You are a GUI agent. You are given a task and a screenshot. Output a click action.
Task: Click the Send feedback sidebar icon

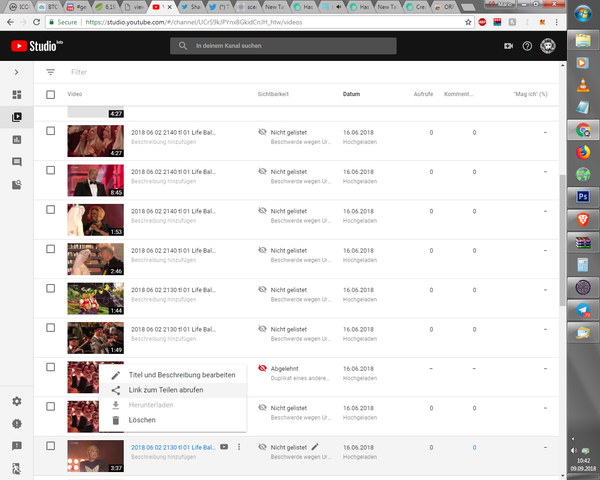click(x=17, y=446)
